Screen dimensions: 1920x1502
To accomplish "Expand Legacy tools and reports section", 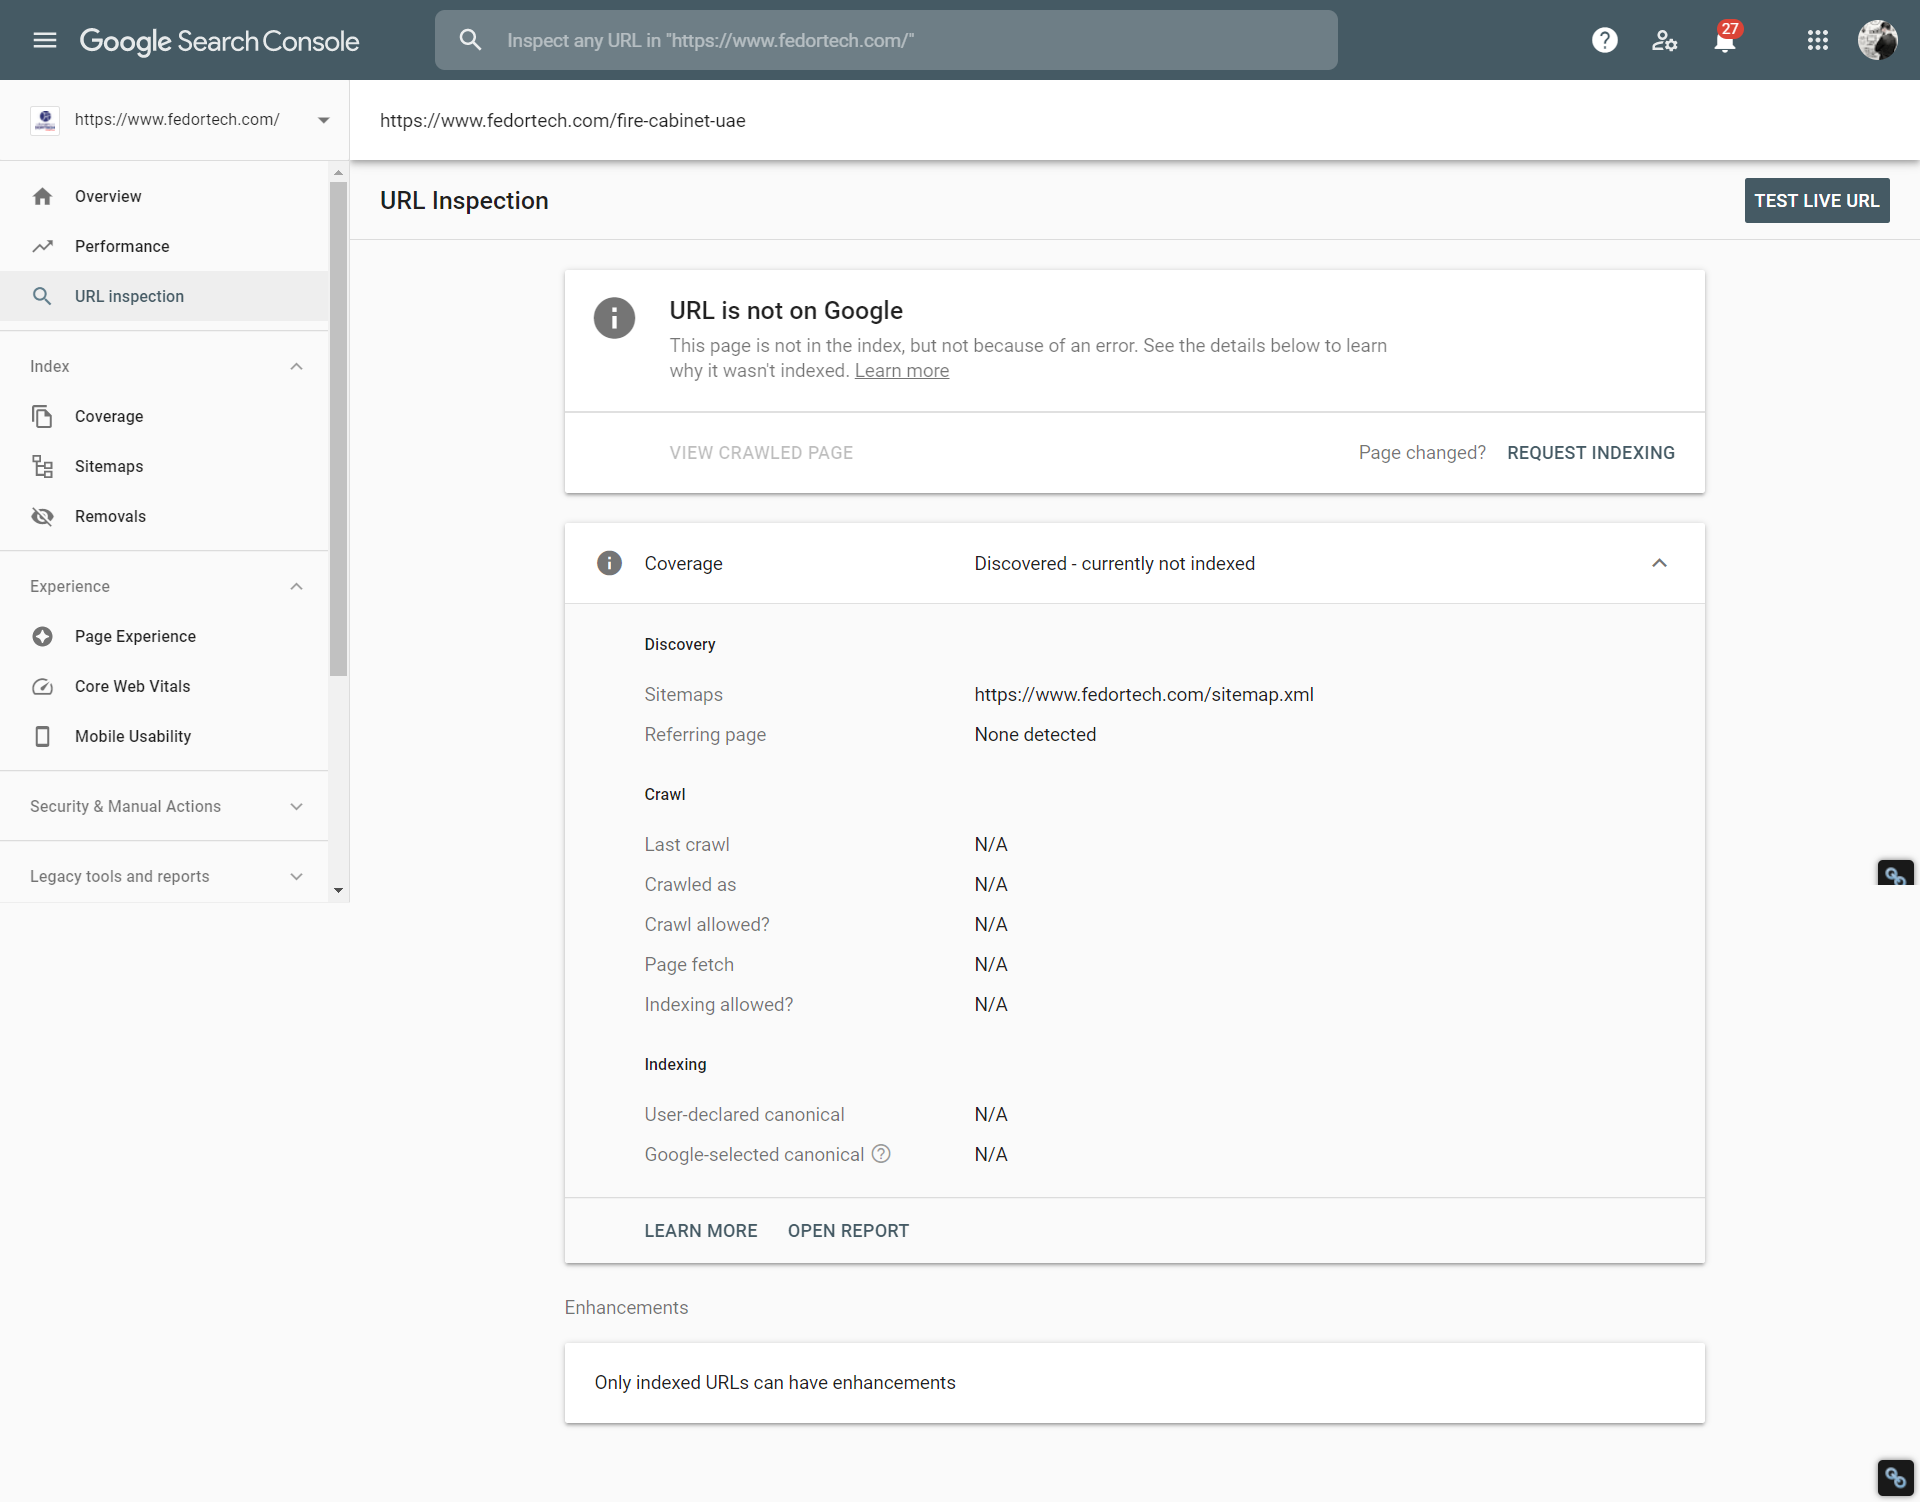I will coord(296,876).
